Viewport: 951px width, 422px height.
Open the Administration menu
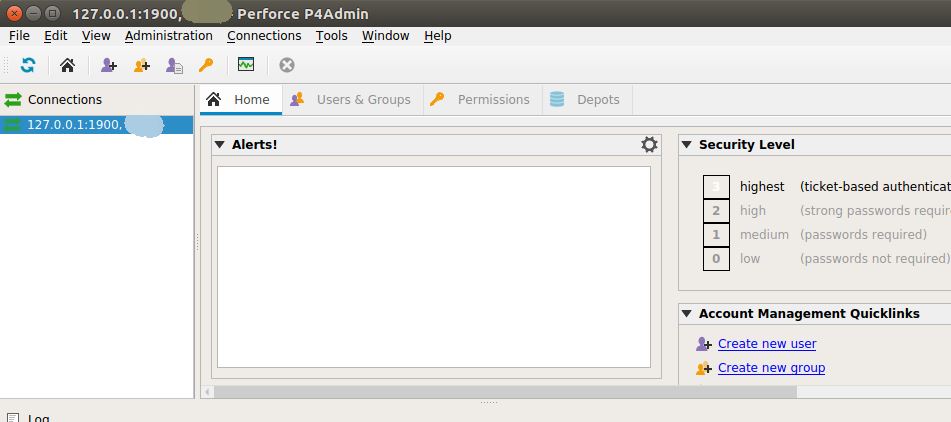click(x=169, y=36)
